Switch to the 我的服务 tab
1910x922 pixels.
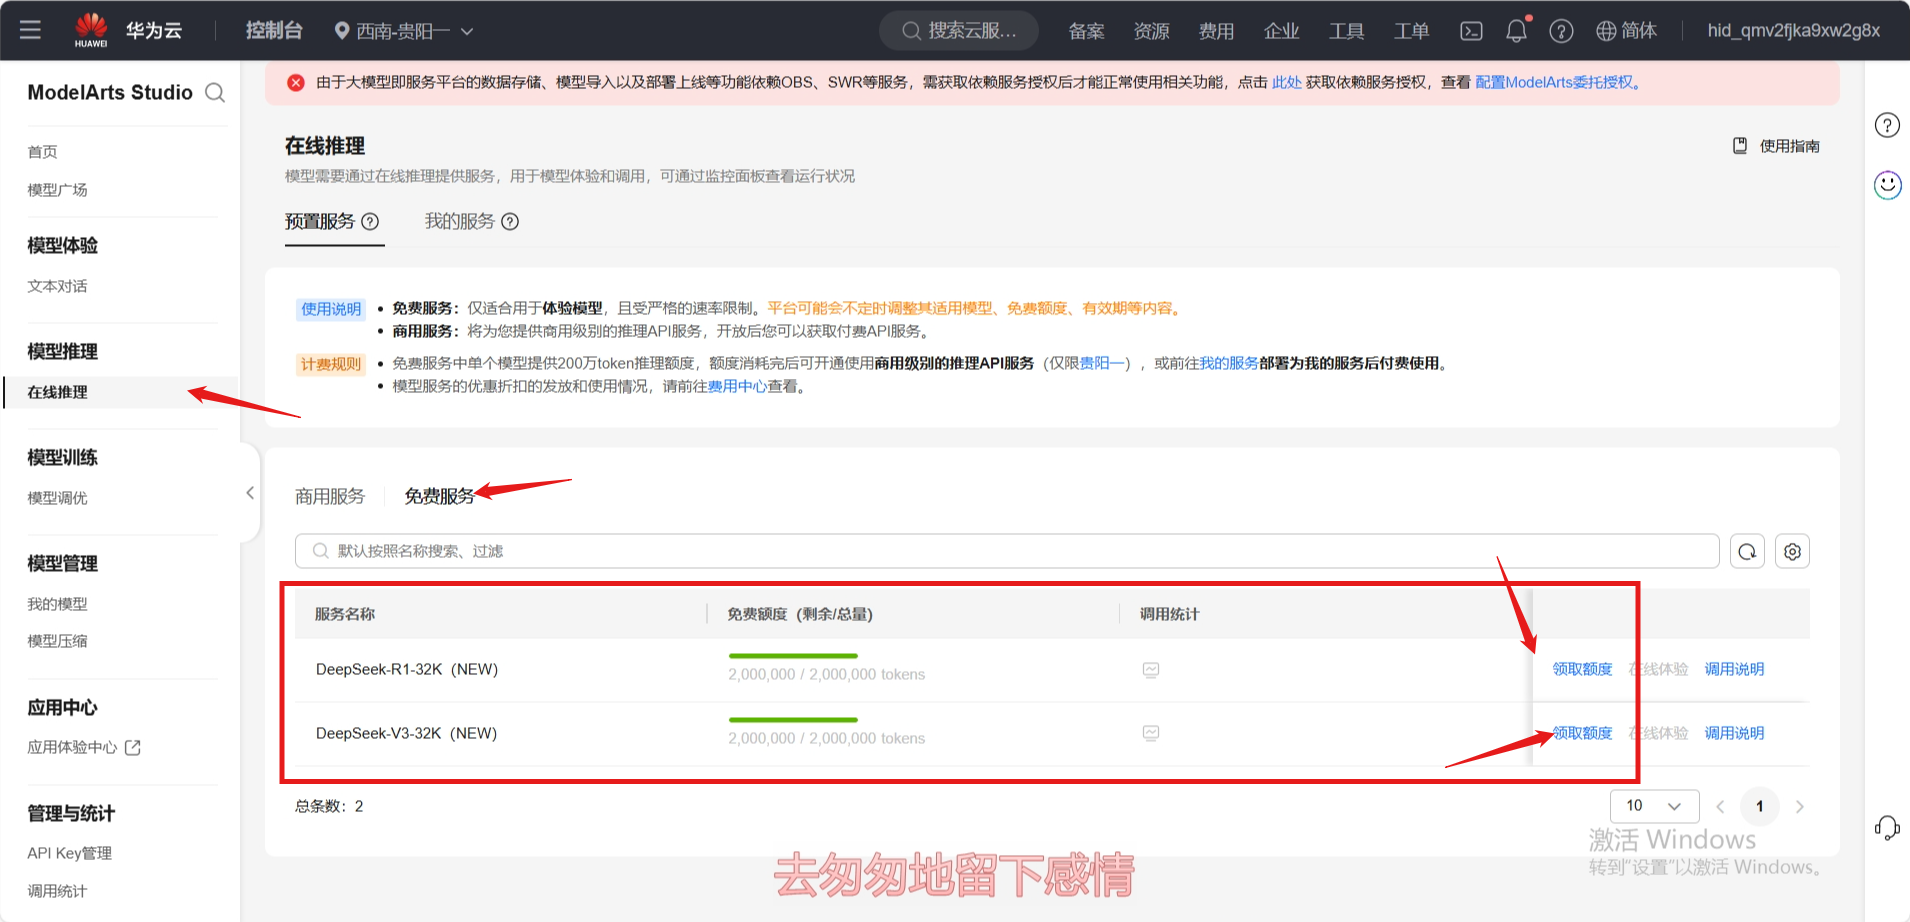click(x=459, y=222)
